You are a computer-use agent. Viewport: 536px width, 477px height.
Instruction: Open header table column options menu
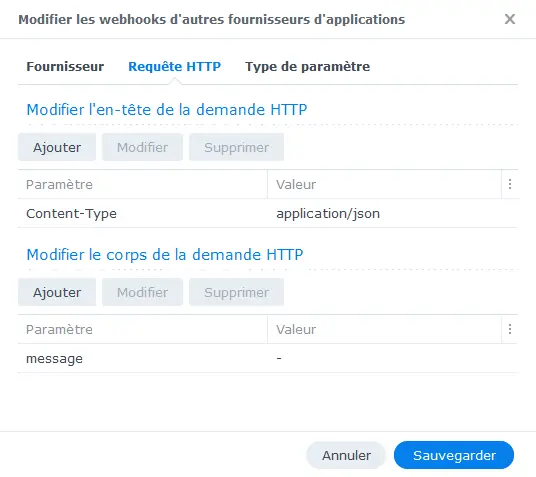510,184
